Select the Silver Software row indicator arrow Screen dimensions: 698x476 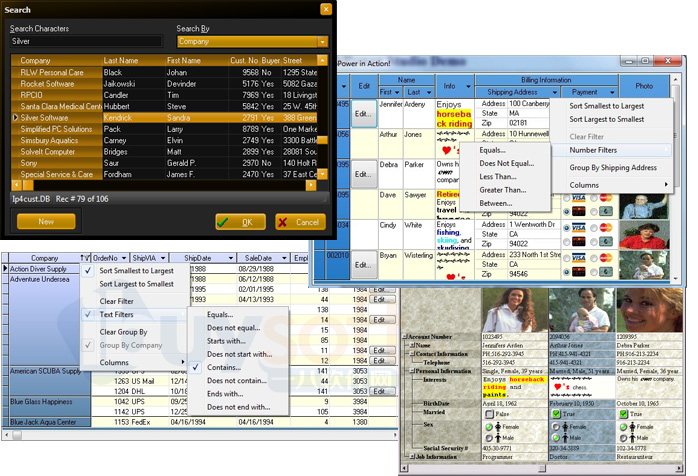coord(16,118)
